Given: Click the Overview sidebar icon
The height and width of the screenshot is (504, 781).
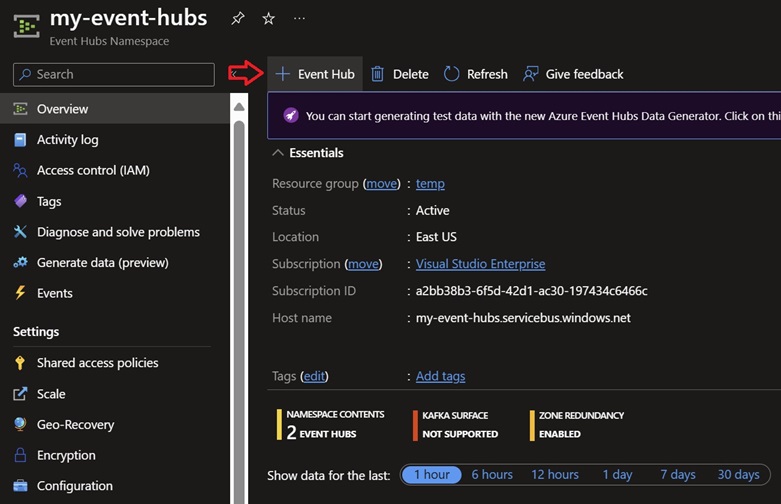Looking at the screenshot, I should click(20, 109).
